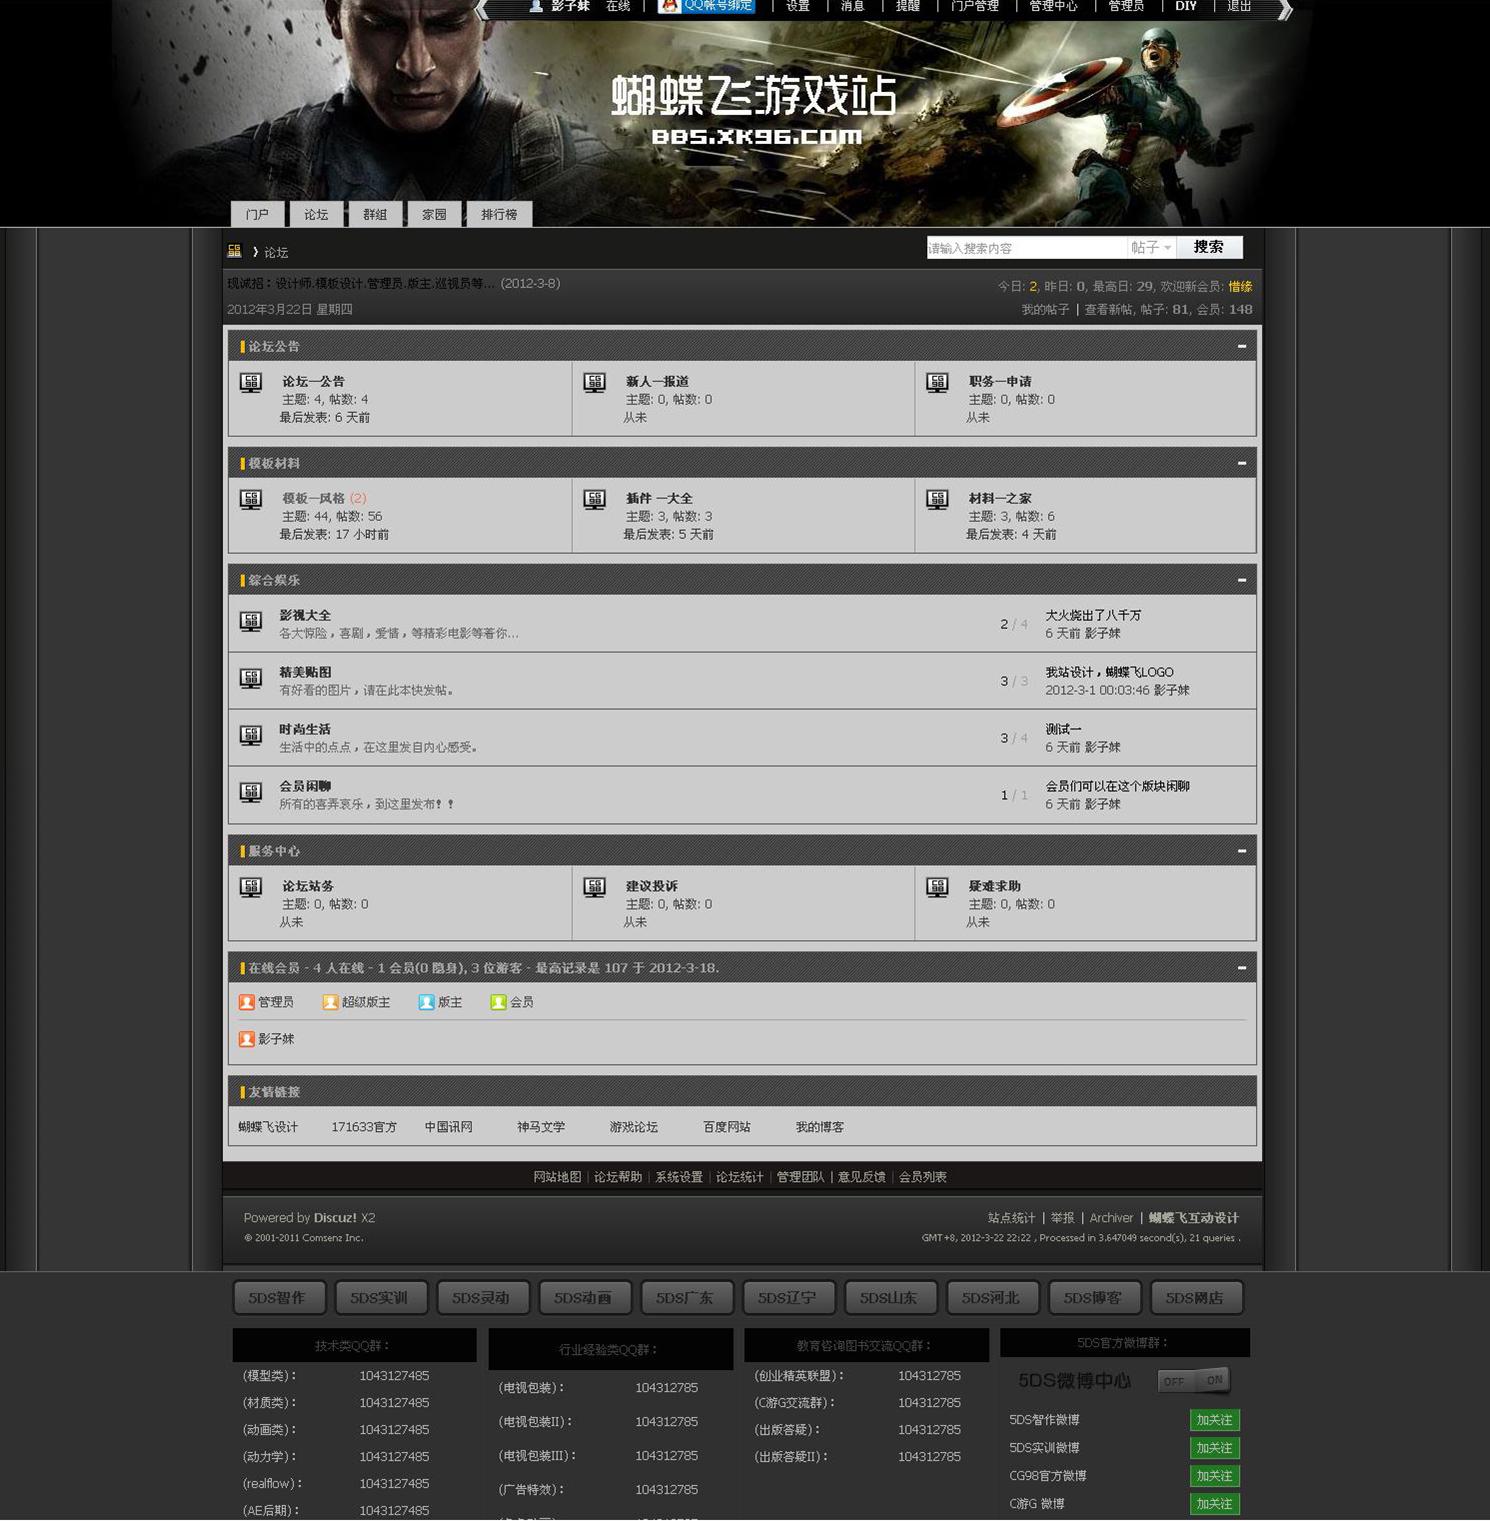Open the 5DS博客 footer button
1490x1521 pixels.
tap(1093, 1298)
